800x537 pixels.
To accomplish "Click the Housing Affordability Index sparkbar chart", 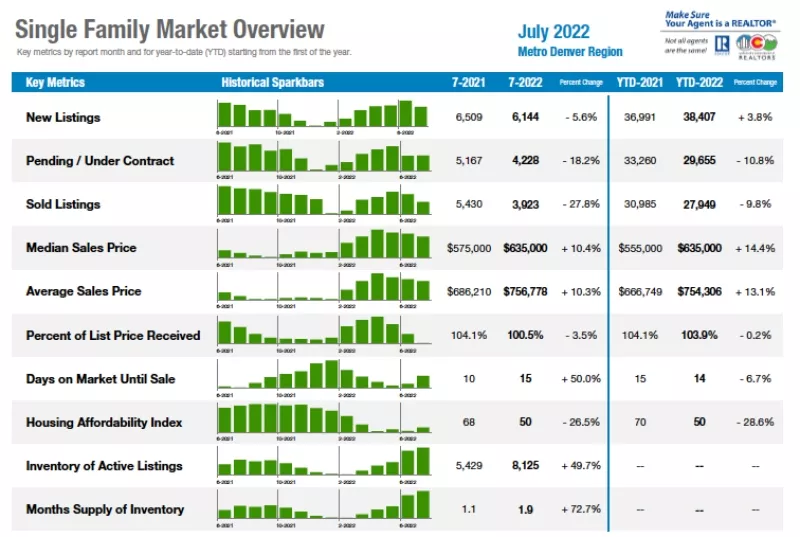I will 323,422.
